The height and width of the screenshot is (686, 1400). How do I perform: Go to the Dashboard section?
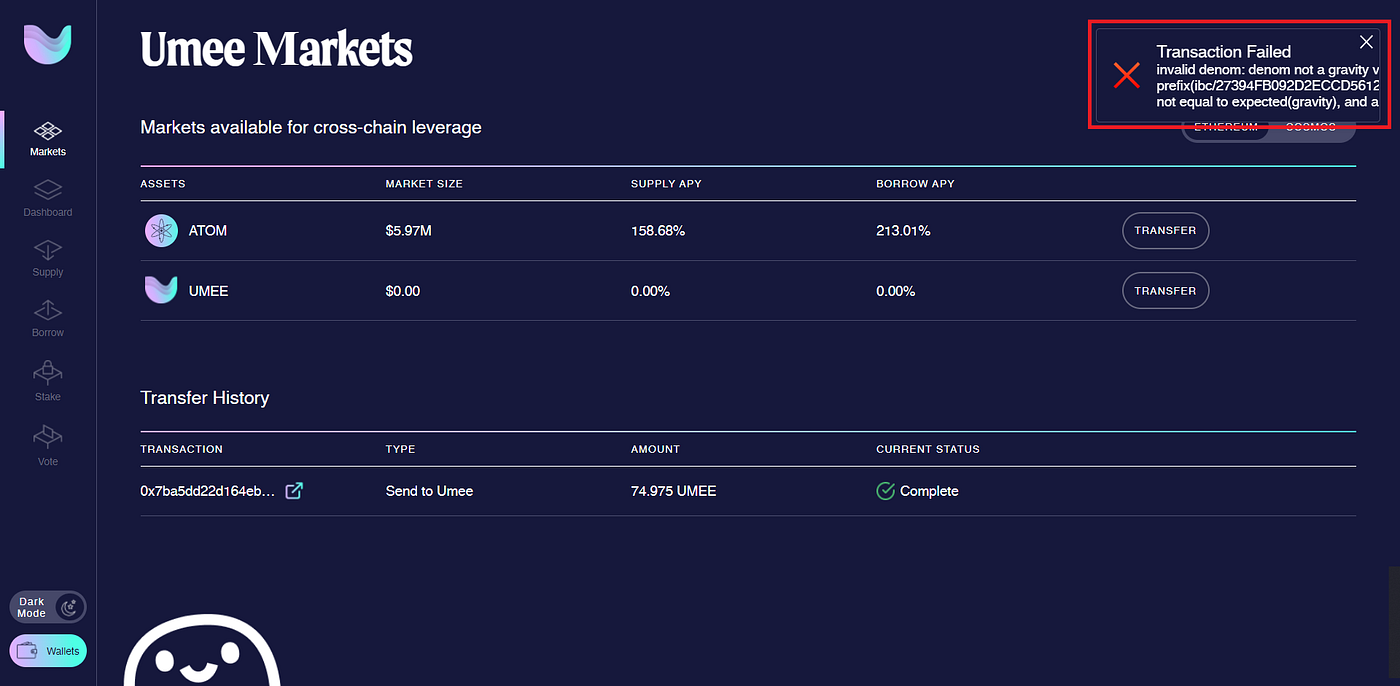point(48,199)
